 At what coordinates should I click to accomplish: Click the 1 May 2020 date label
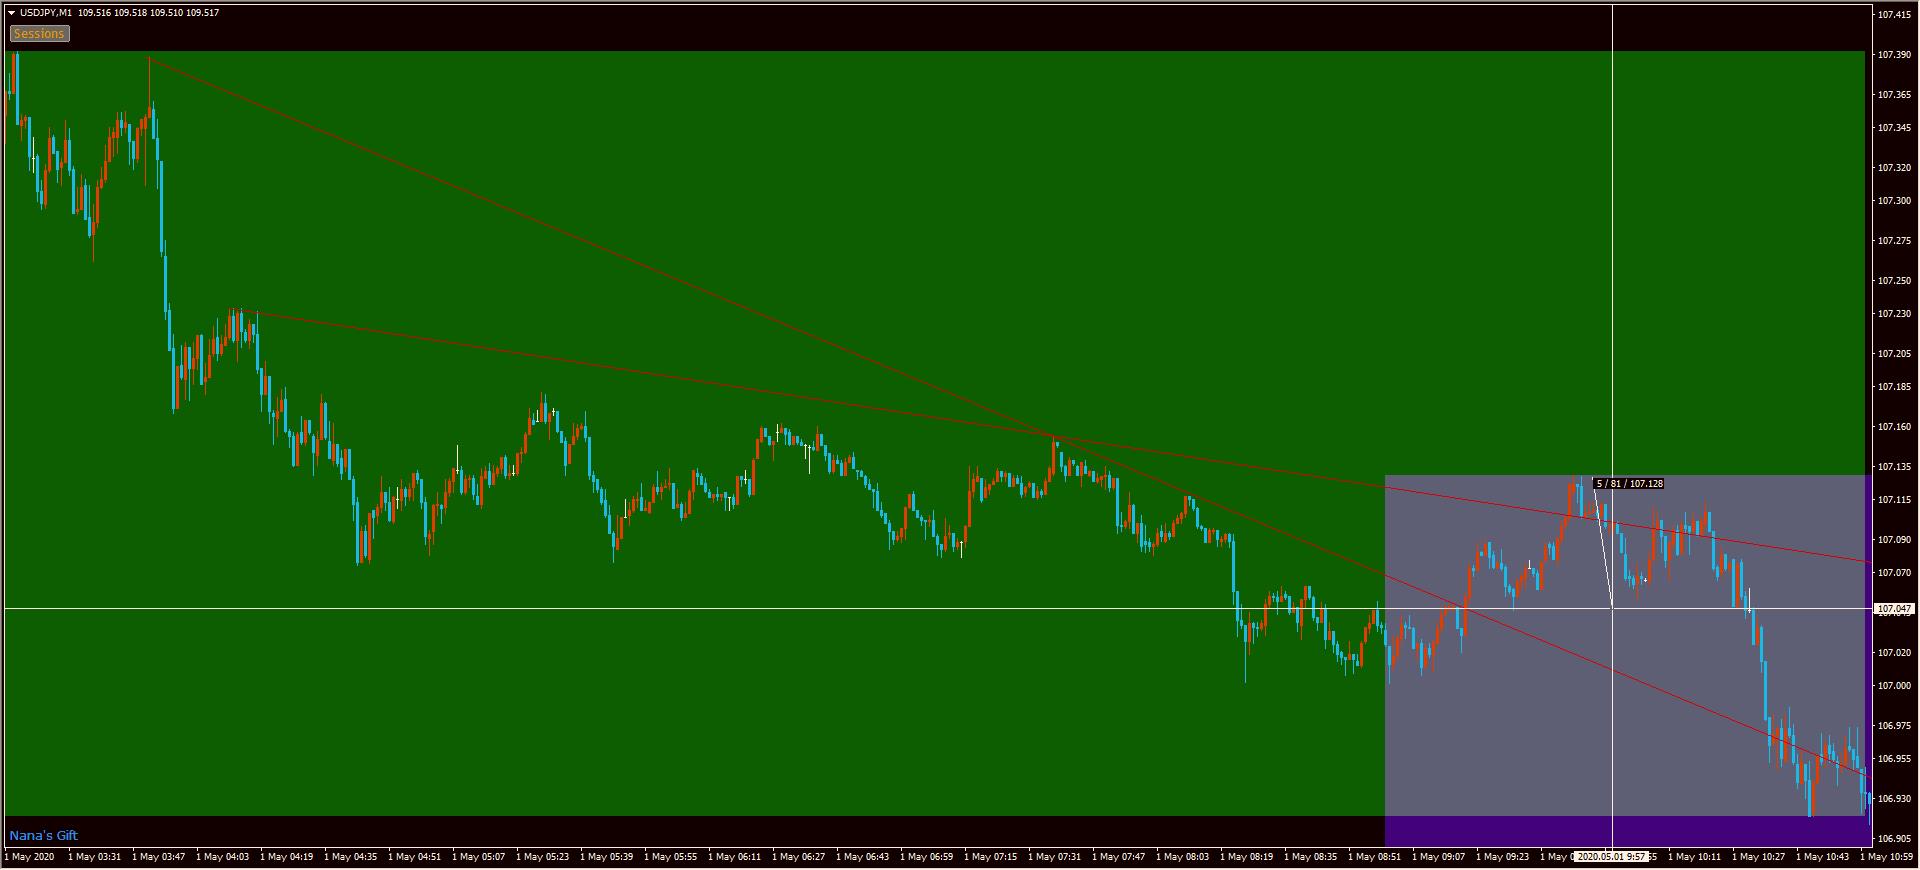31,857
